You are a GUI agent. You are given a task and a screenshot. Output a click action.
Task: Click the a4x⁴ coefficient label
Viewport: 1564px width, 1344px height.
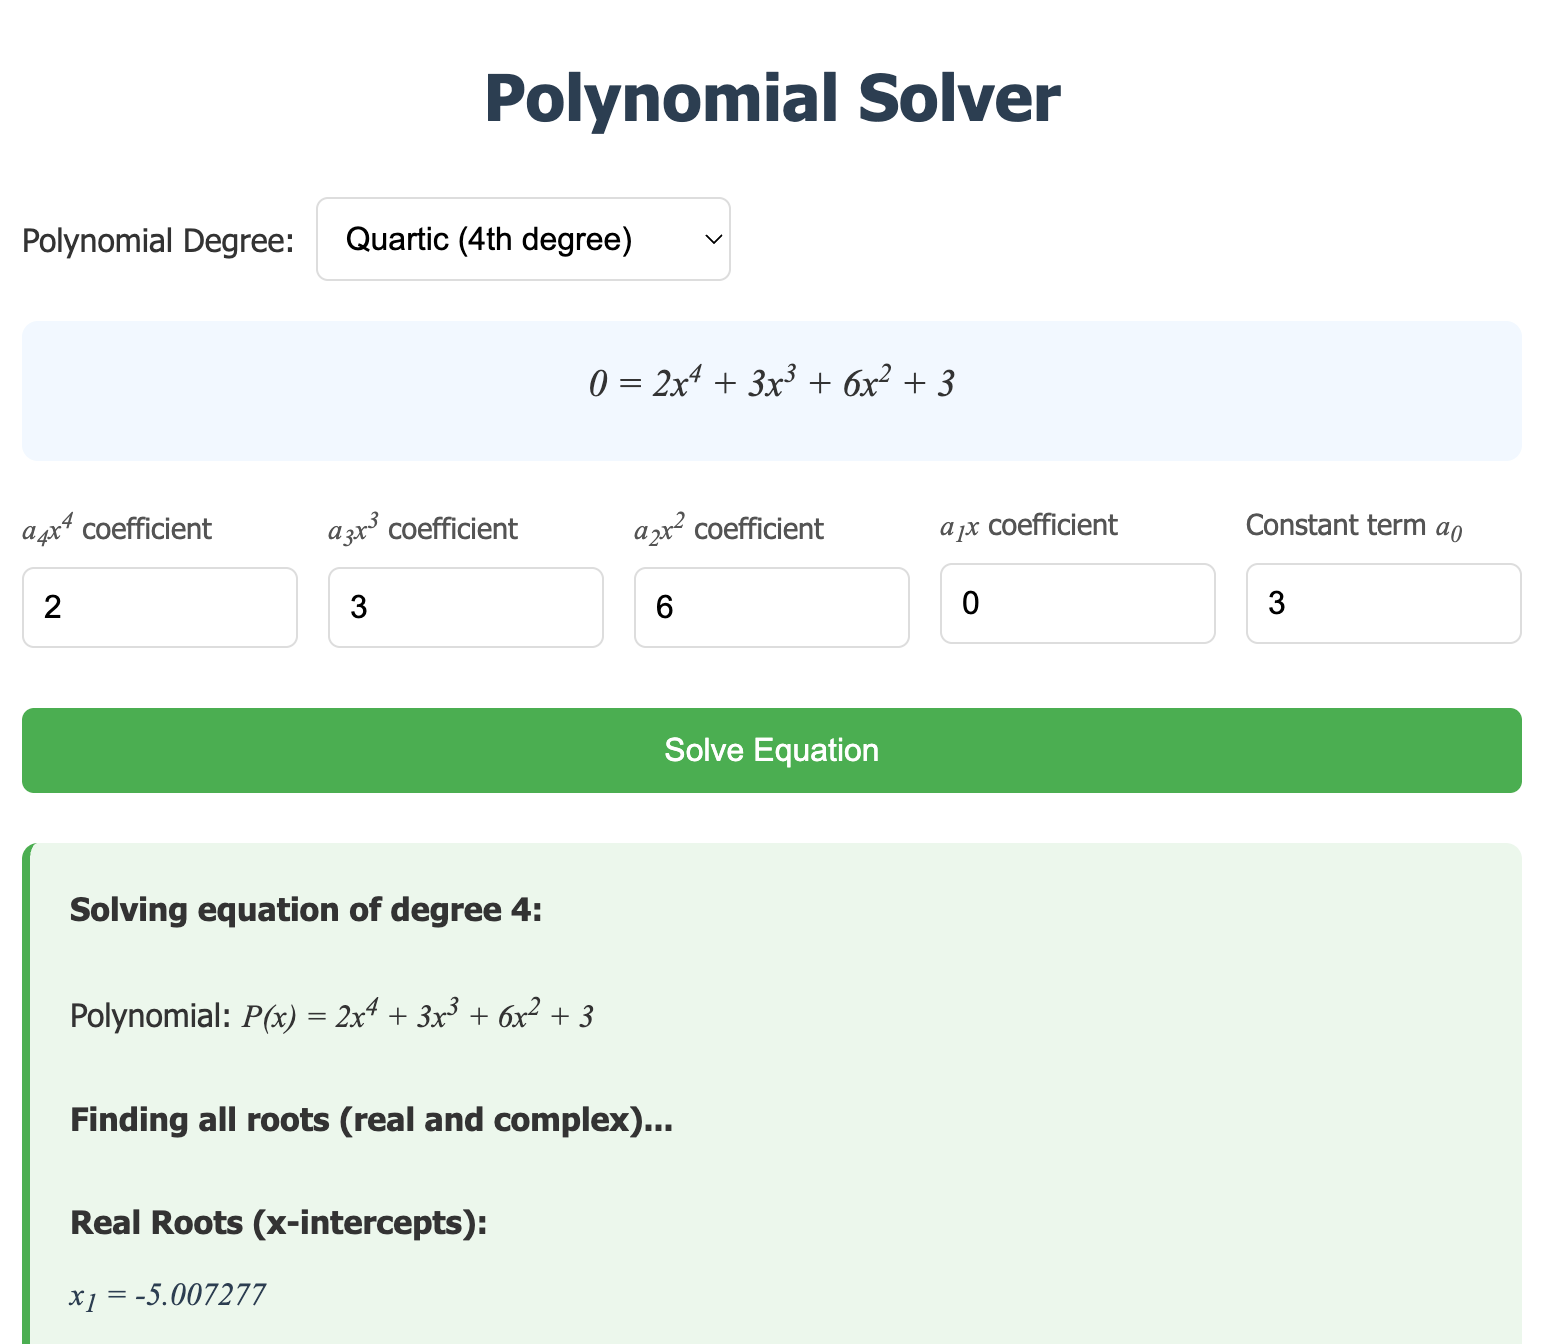[117, 528]
